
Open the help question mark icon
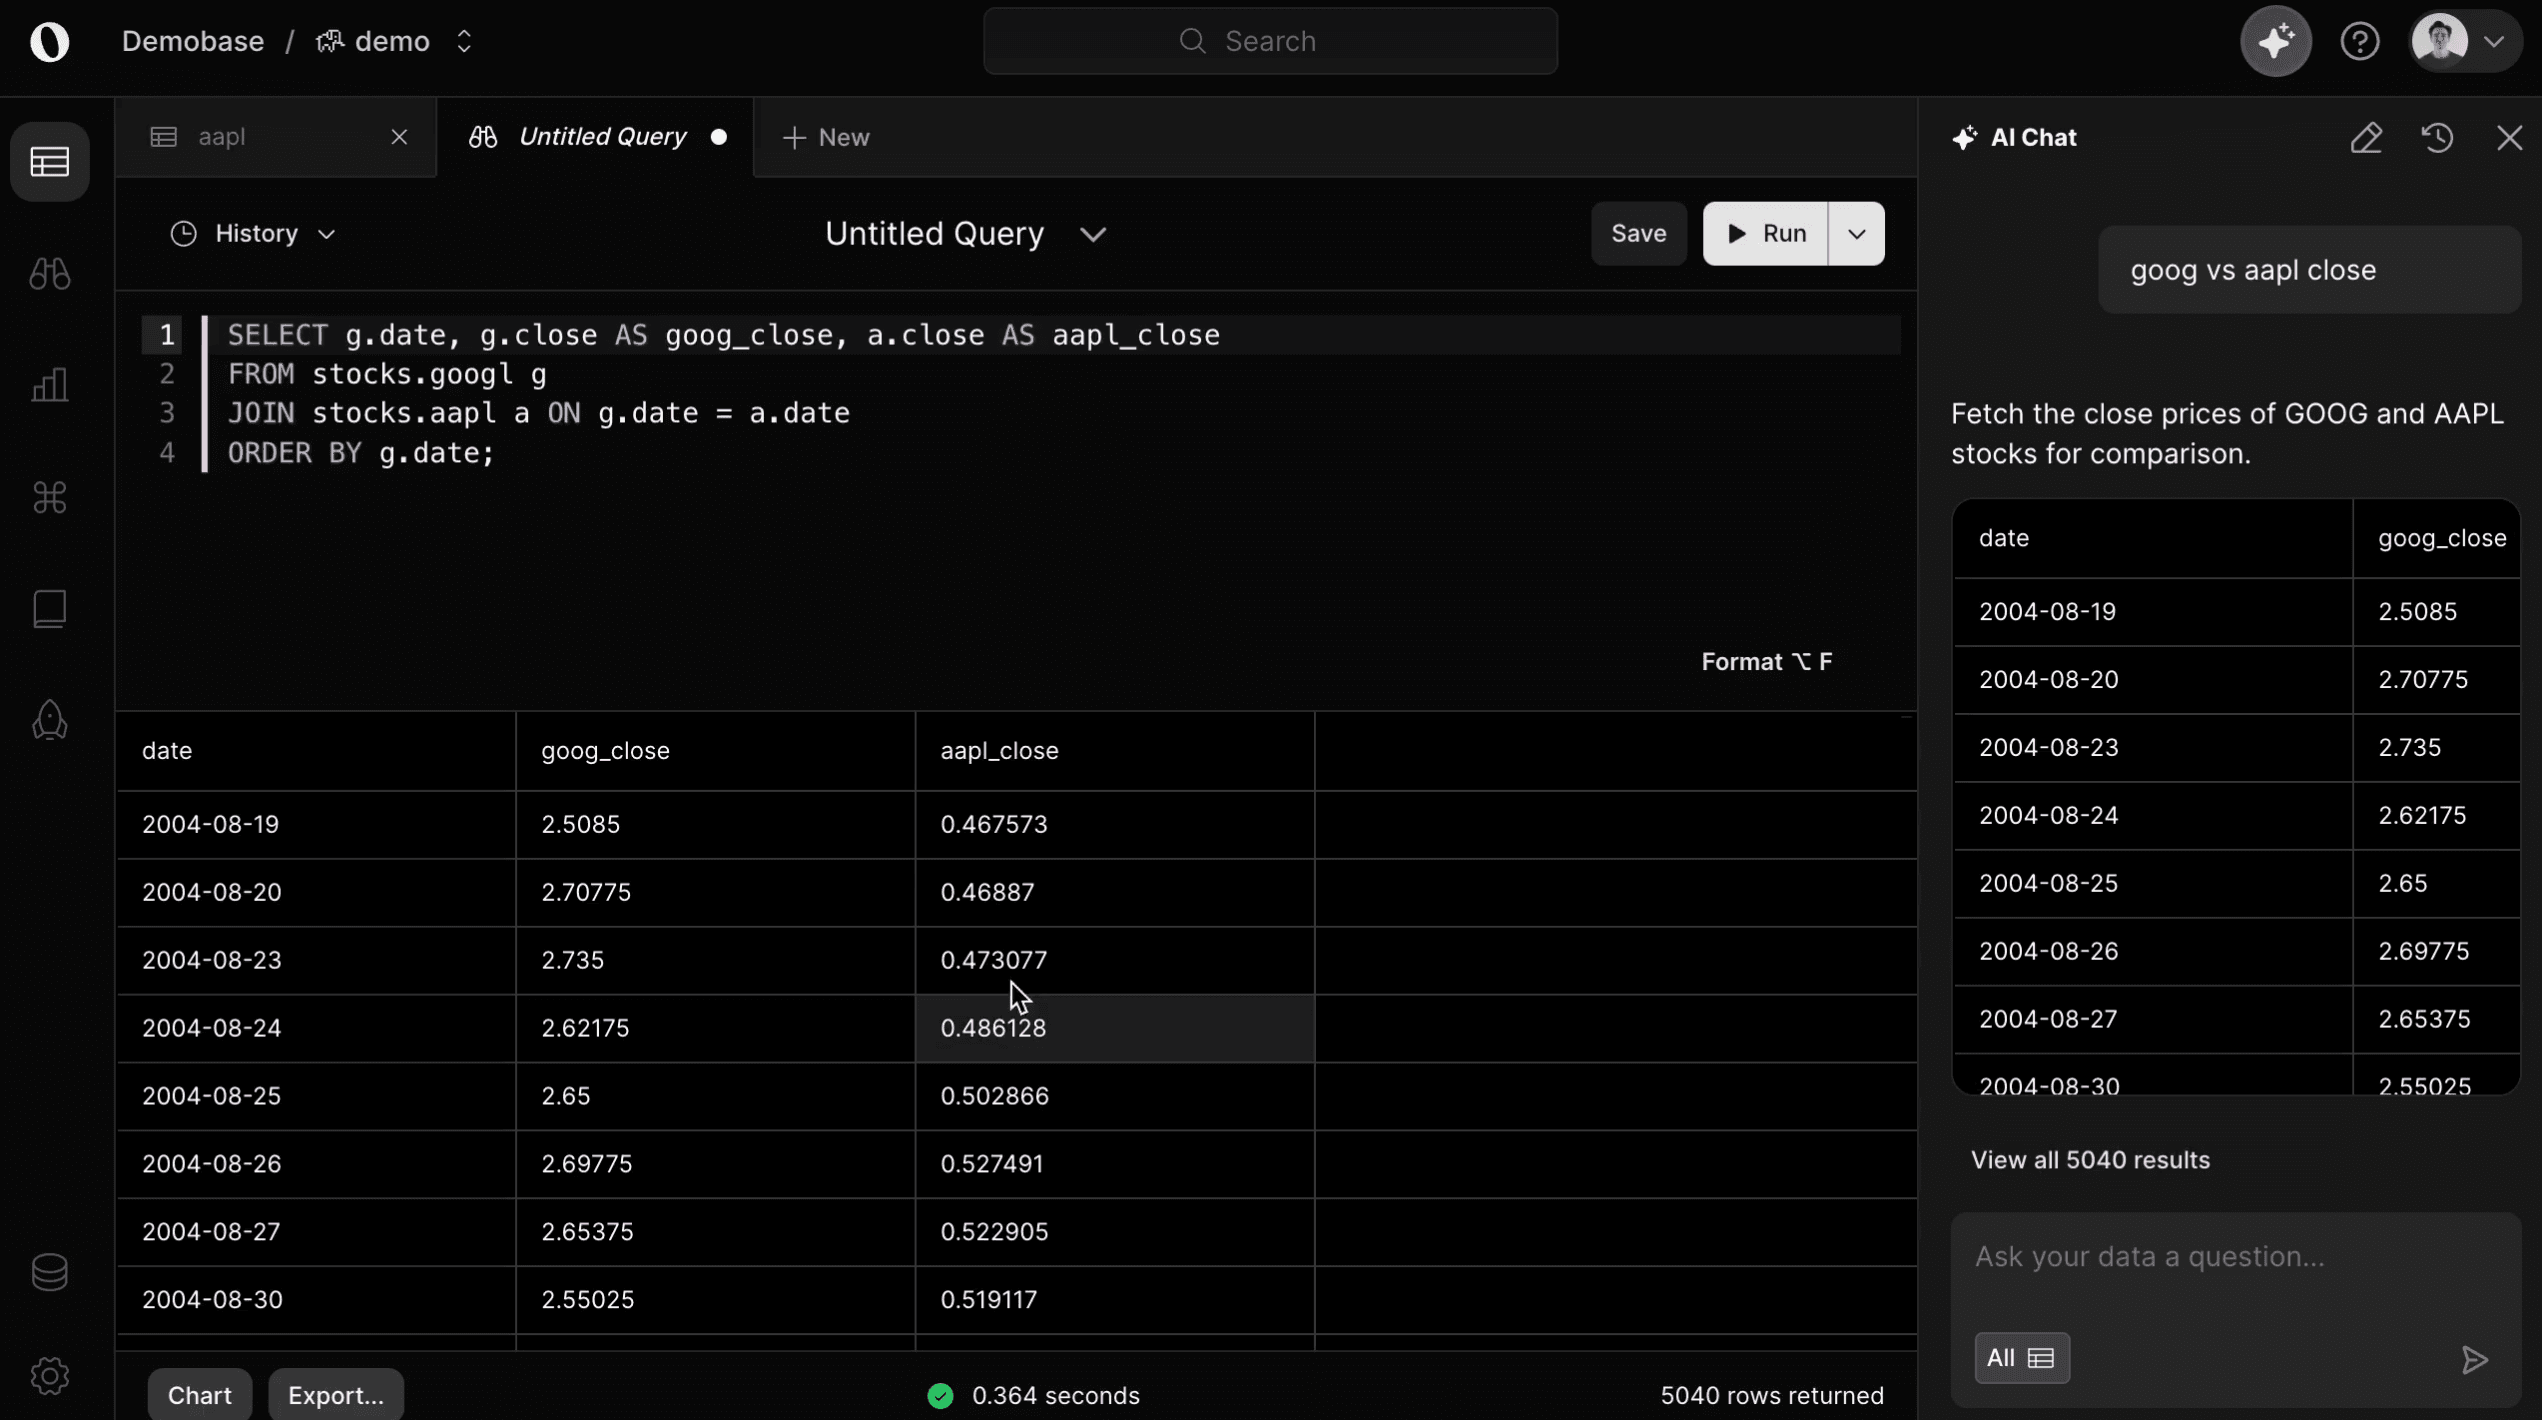tap(2360, 41)
